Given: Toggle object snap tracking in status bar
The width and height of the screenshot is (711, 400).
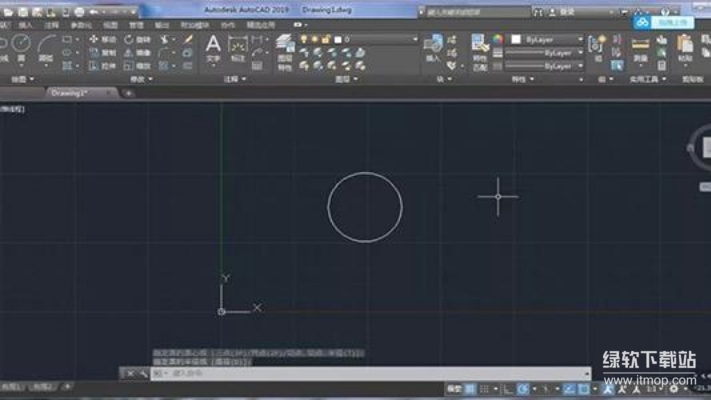Looking at the screenshot, I should [569, 389].
